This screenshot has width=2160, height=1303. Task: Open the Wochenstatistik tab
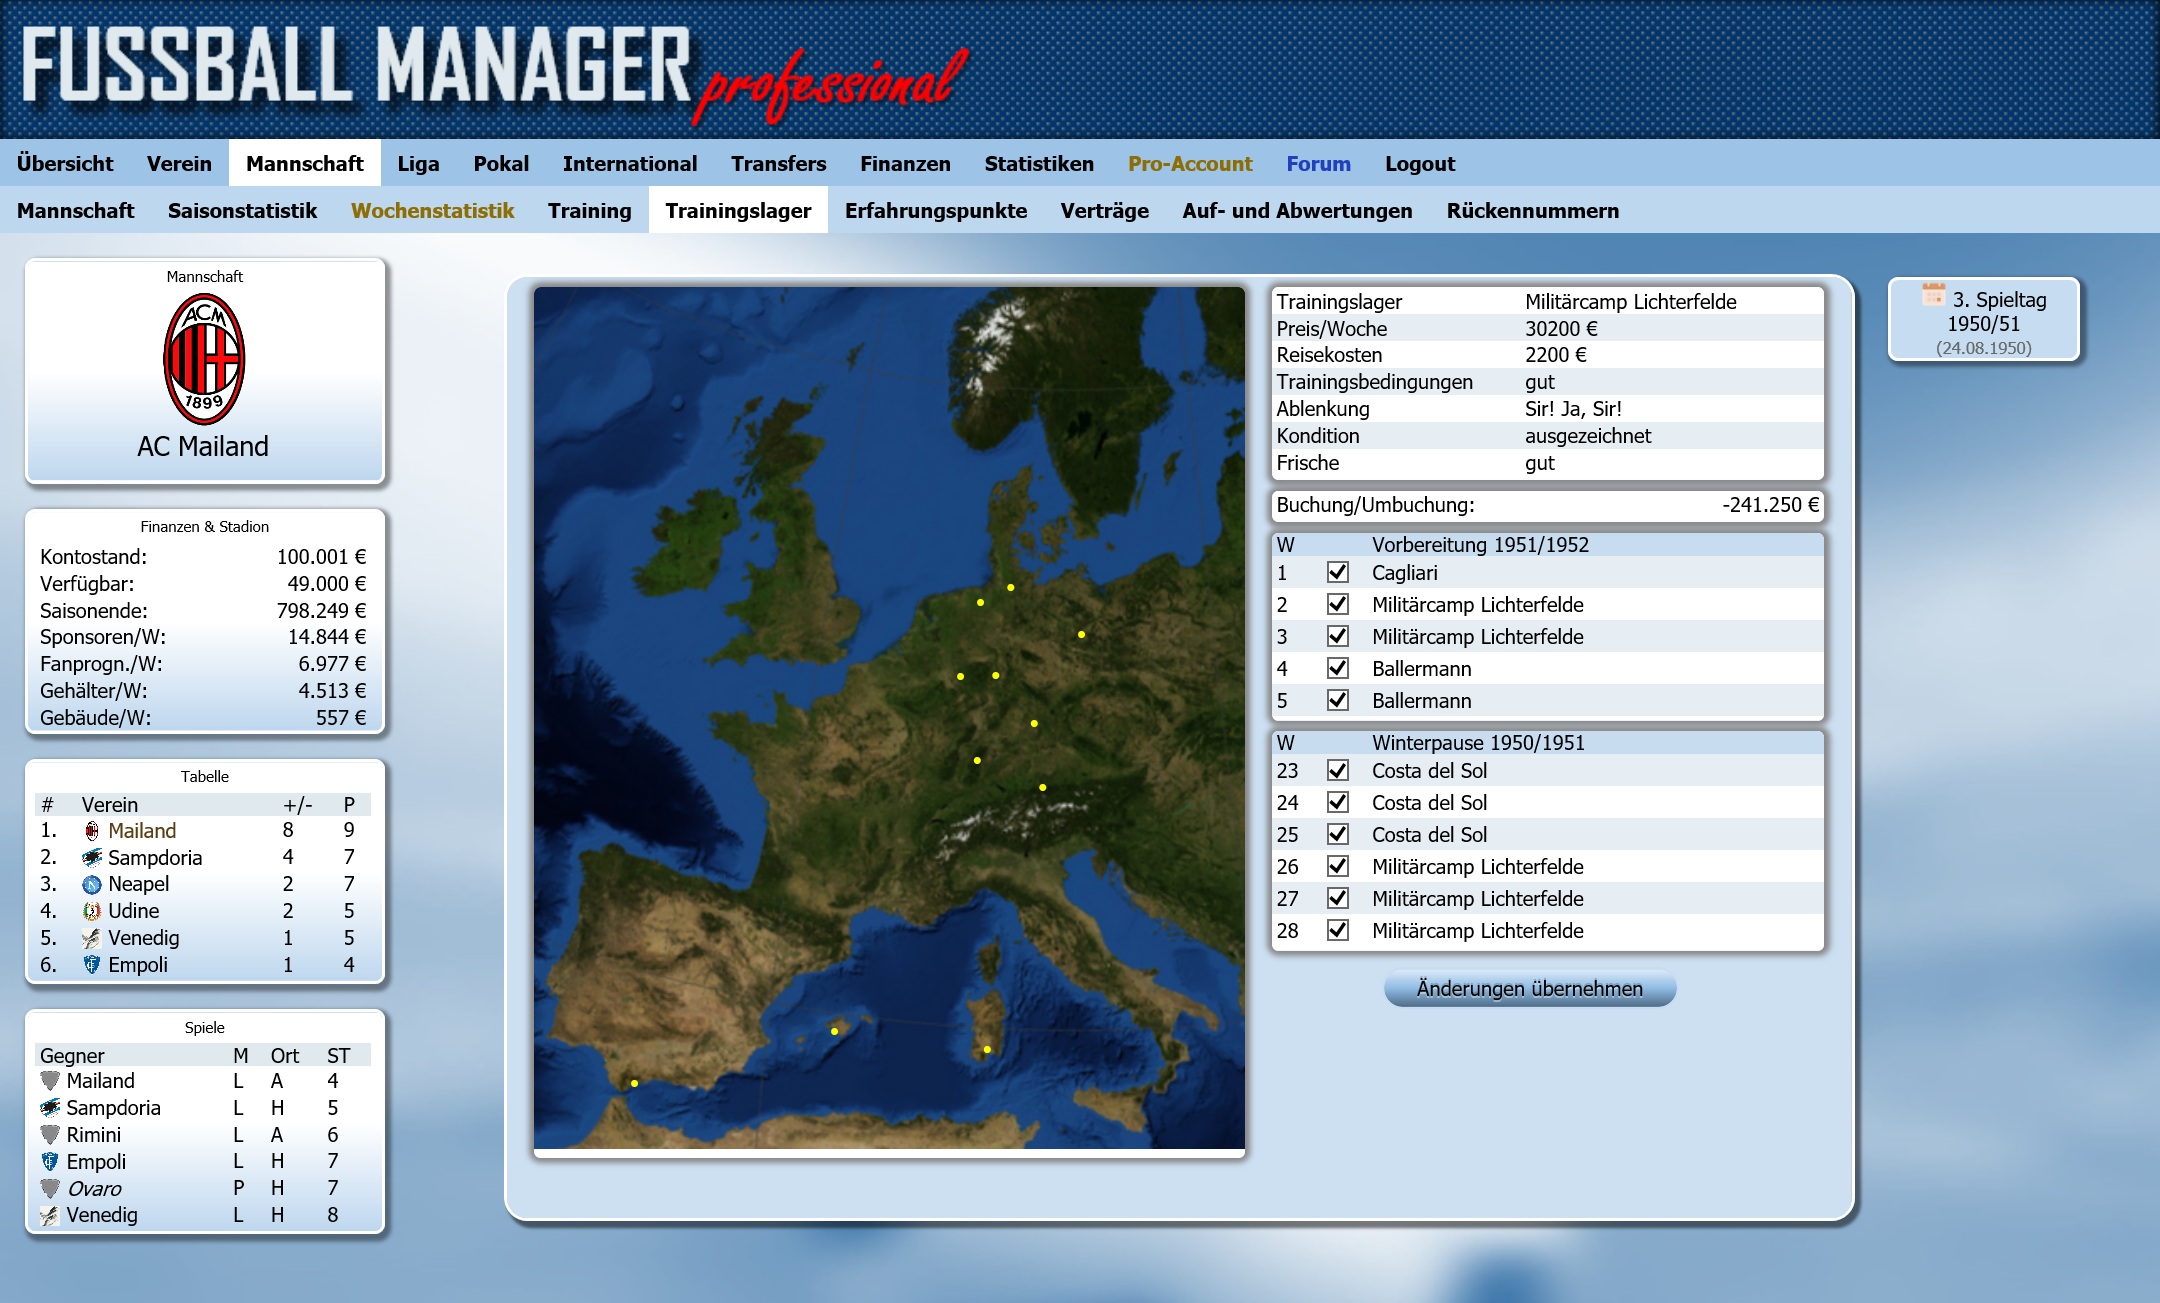pos(432,210)
